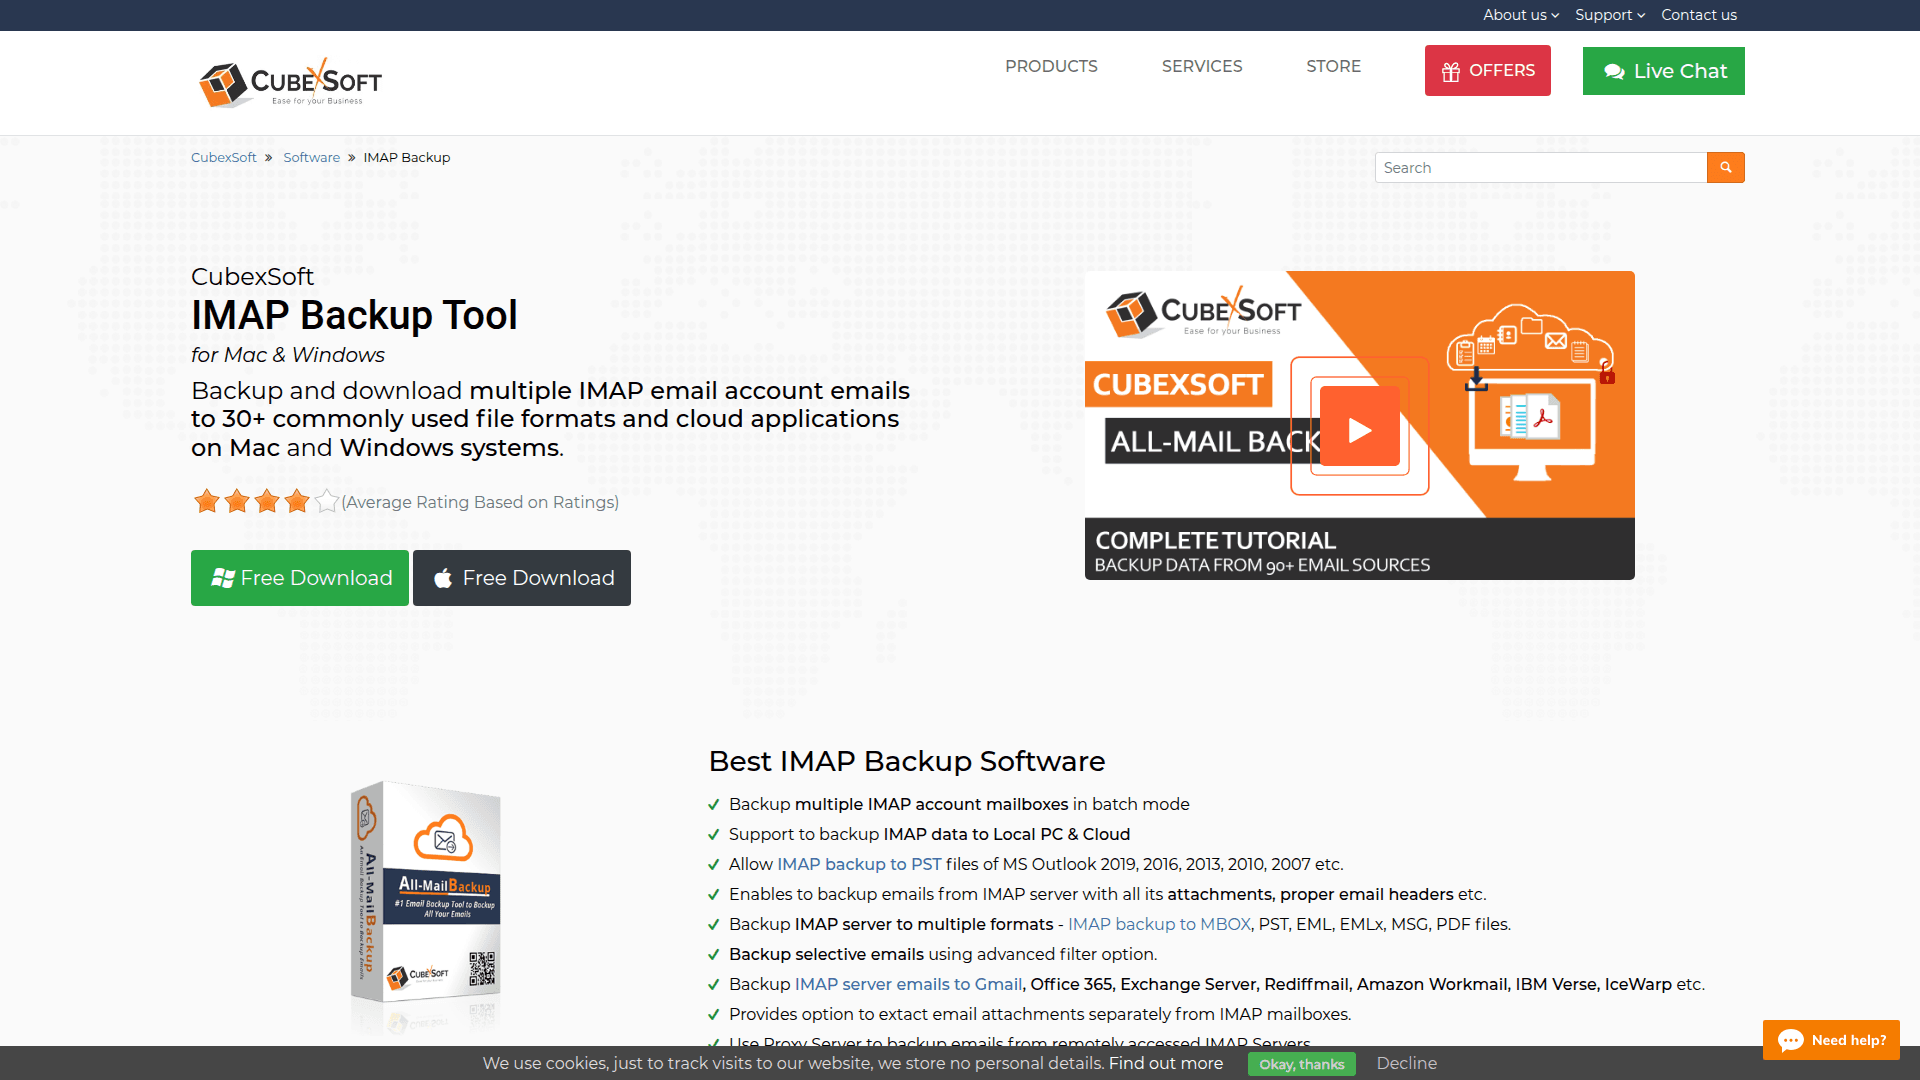1920x1080 pixels.
Task: Click the fifth empty rating star
Action: click(327, 501)
